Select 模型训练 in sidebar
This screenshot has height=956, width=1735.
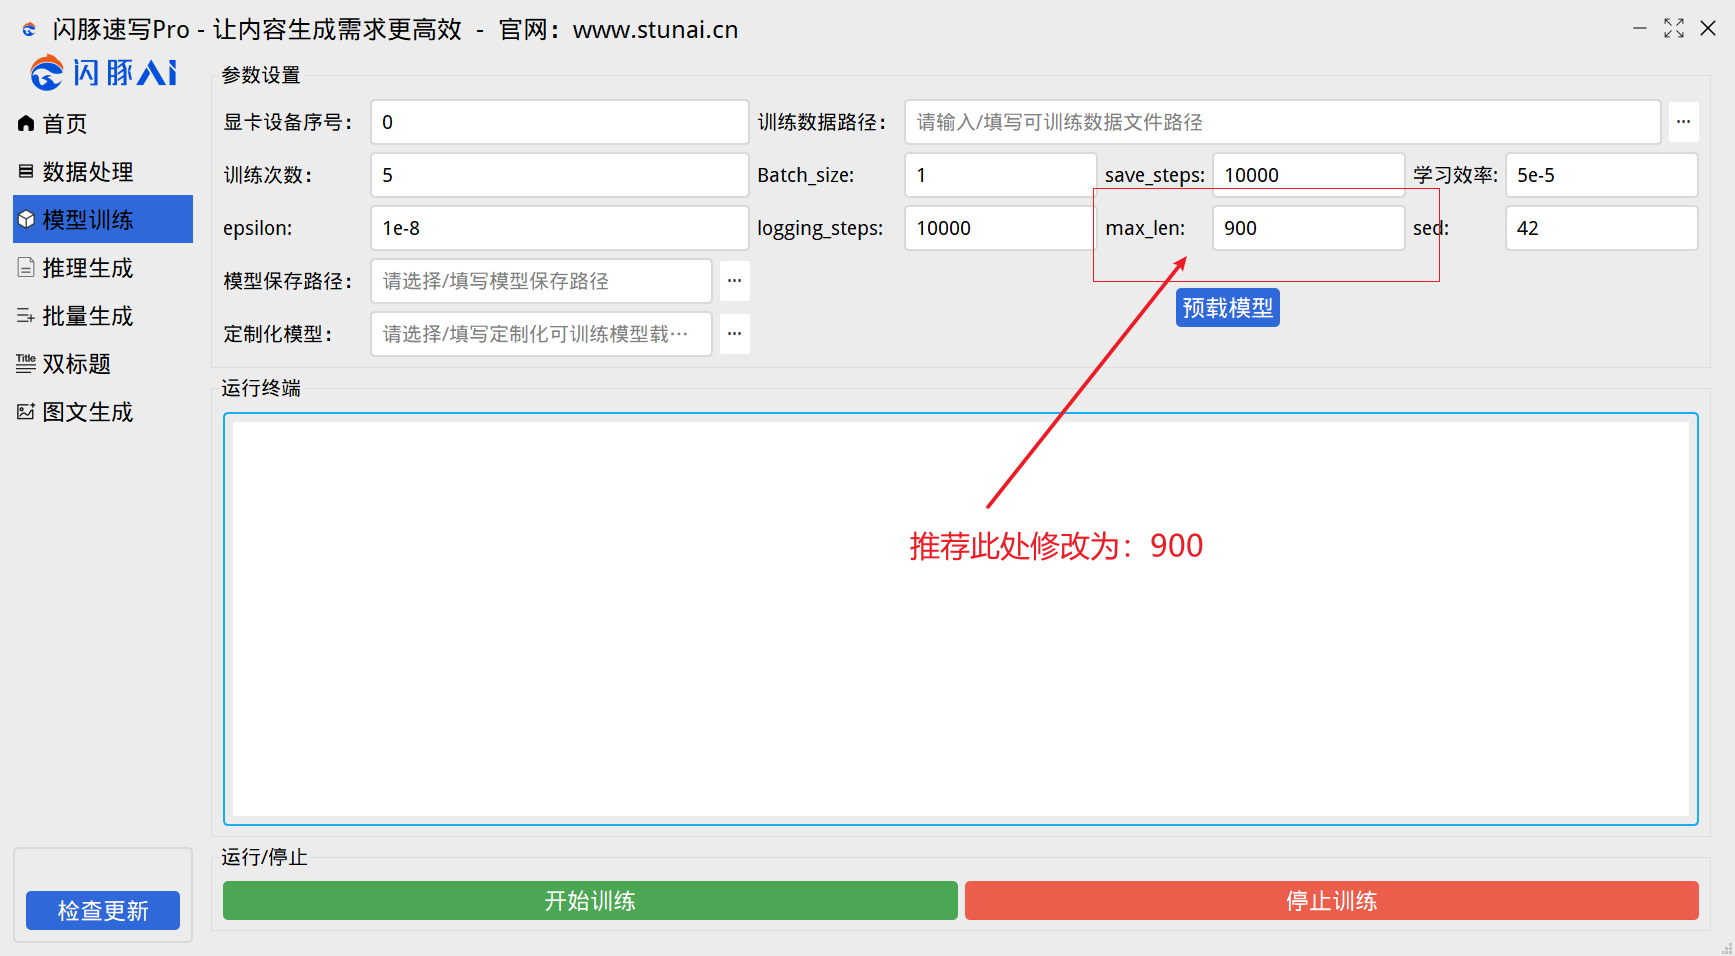pyautogui.click(x=103, y=219)
